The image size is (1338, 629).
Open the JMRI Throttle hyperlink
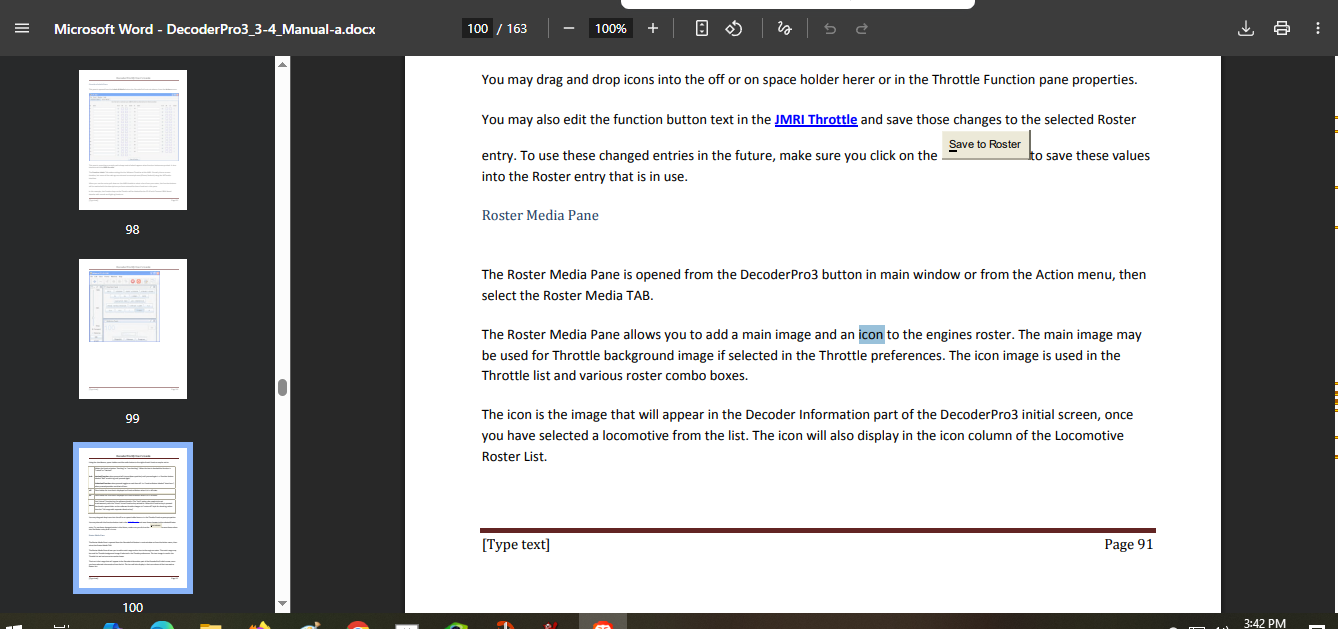click(x=815, y=119)
